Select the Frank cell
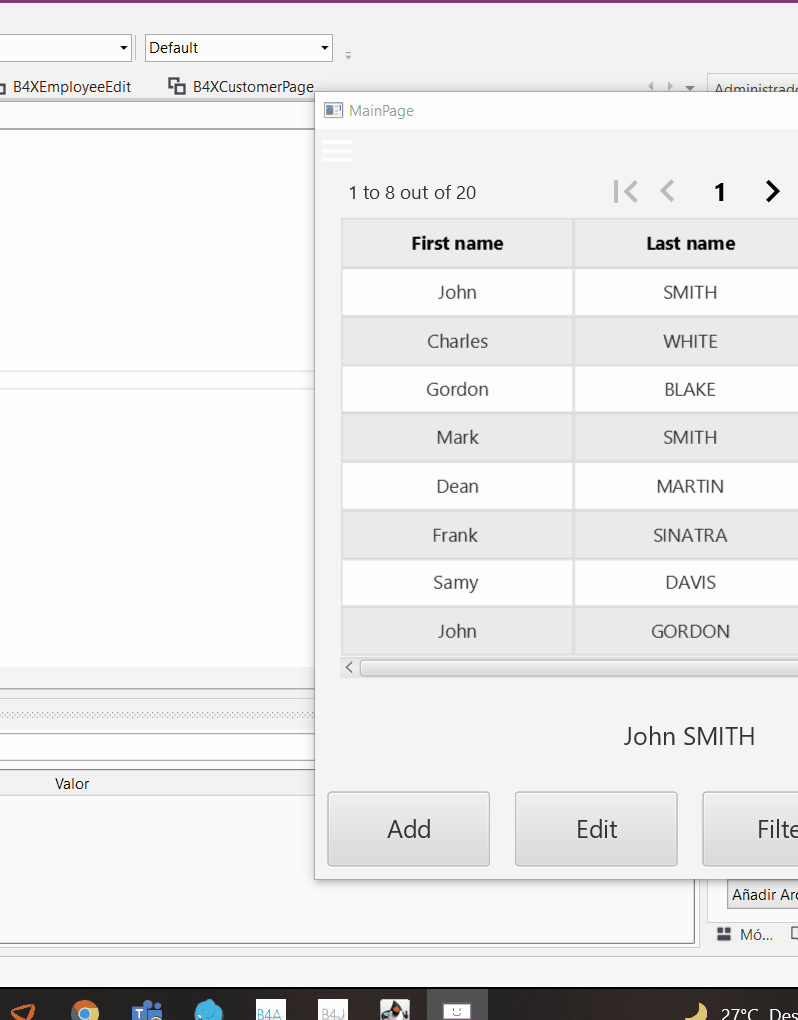This screenshot has height=1020, width=798. [457, 535]
